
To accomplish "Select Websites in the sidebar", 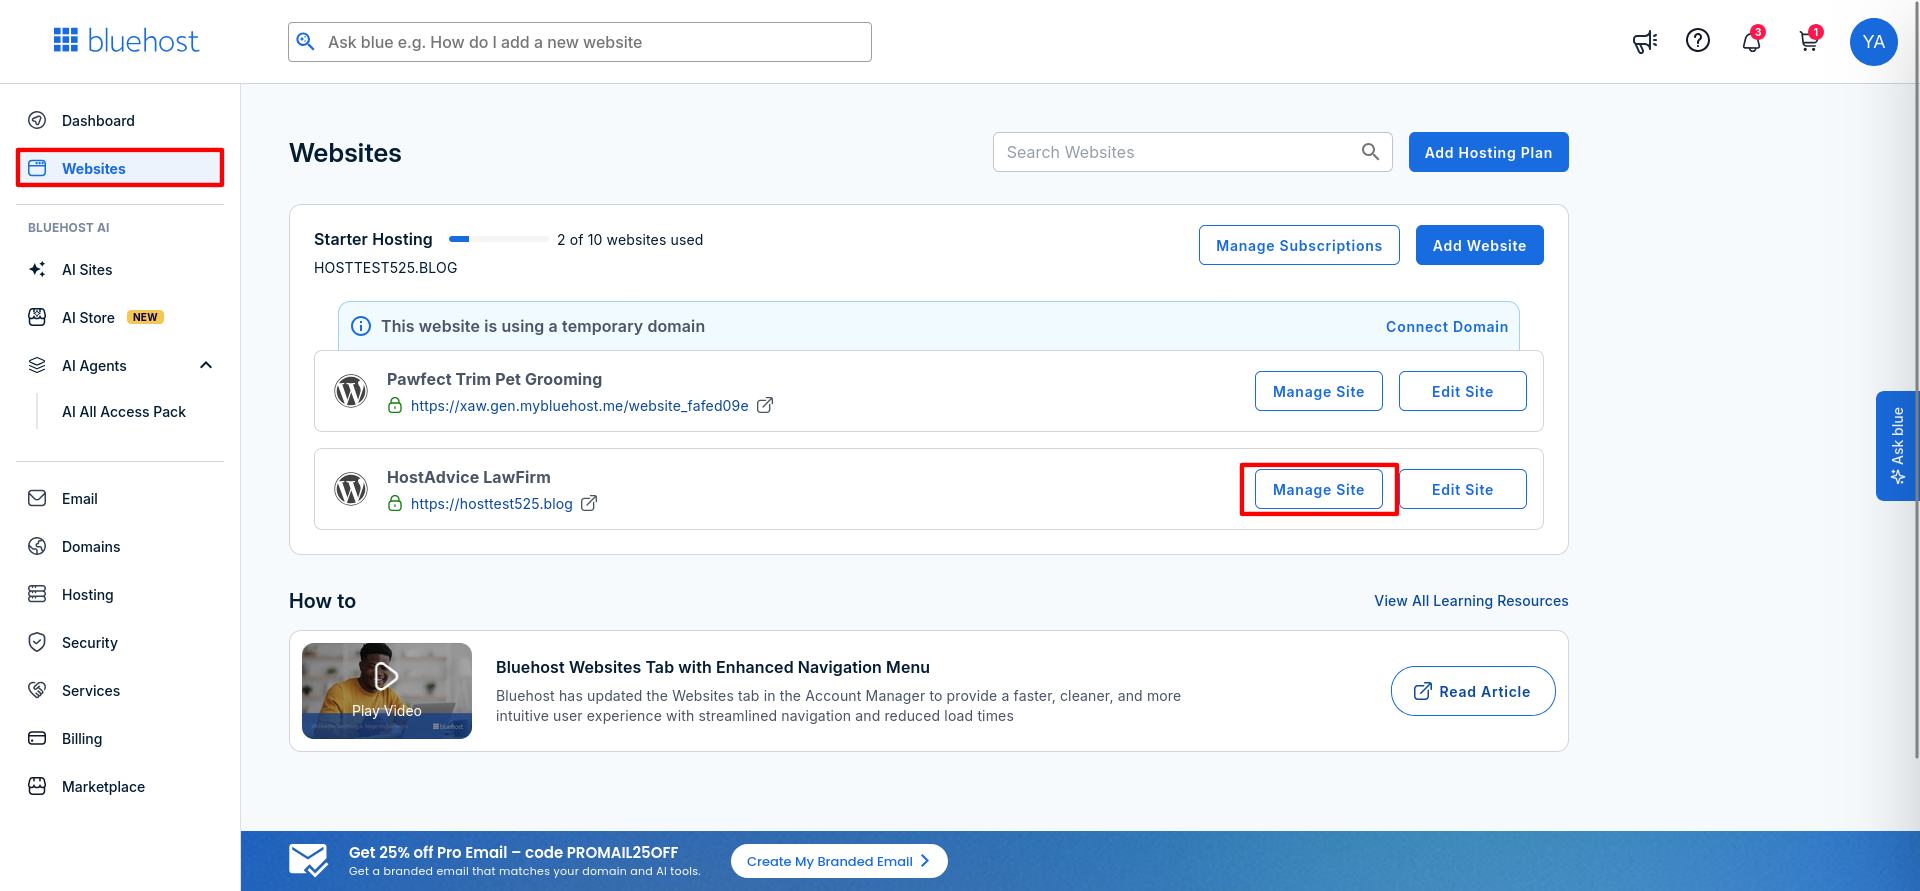I will pyautogui.click(x=120, y=168).
